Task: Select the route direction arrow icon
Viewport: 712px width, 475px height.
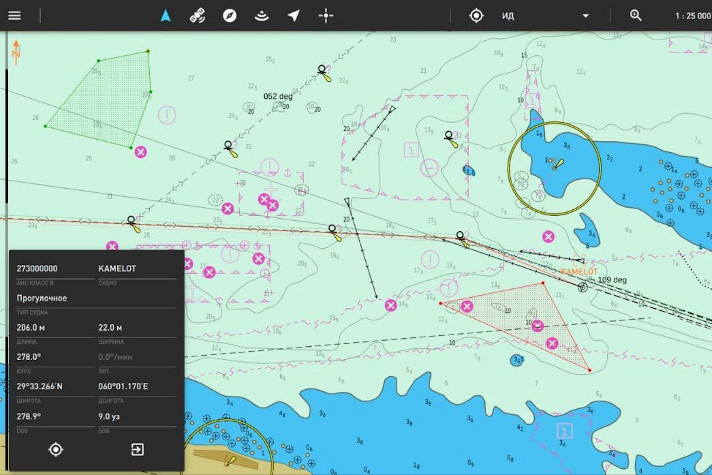Action: point(293,15)
